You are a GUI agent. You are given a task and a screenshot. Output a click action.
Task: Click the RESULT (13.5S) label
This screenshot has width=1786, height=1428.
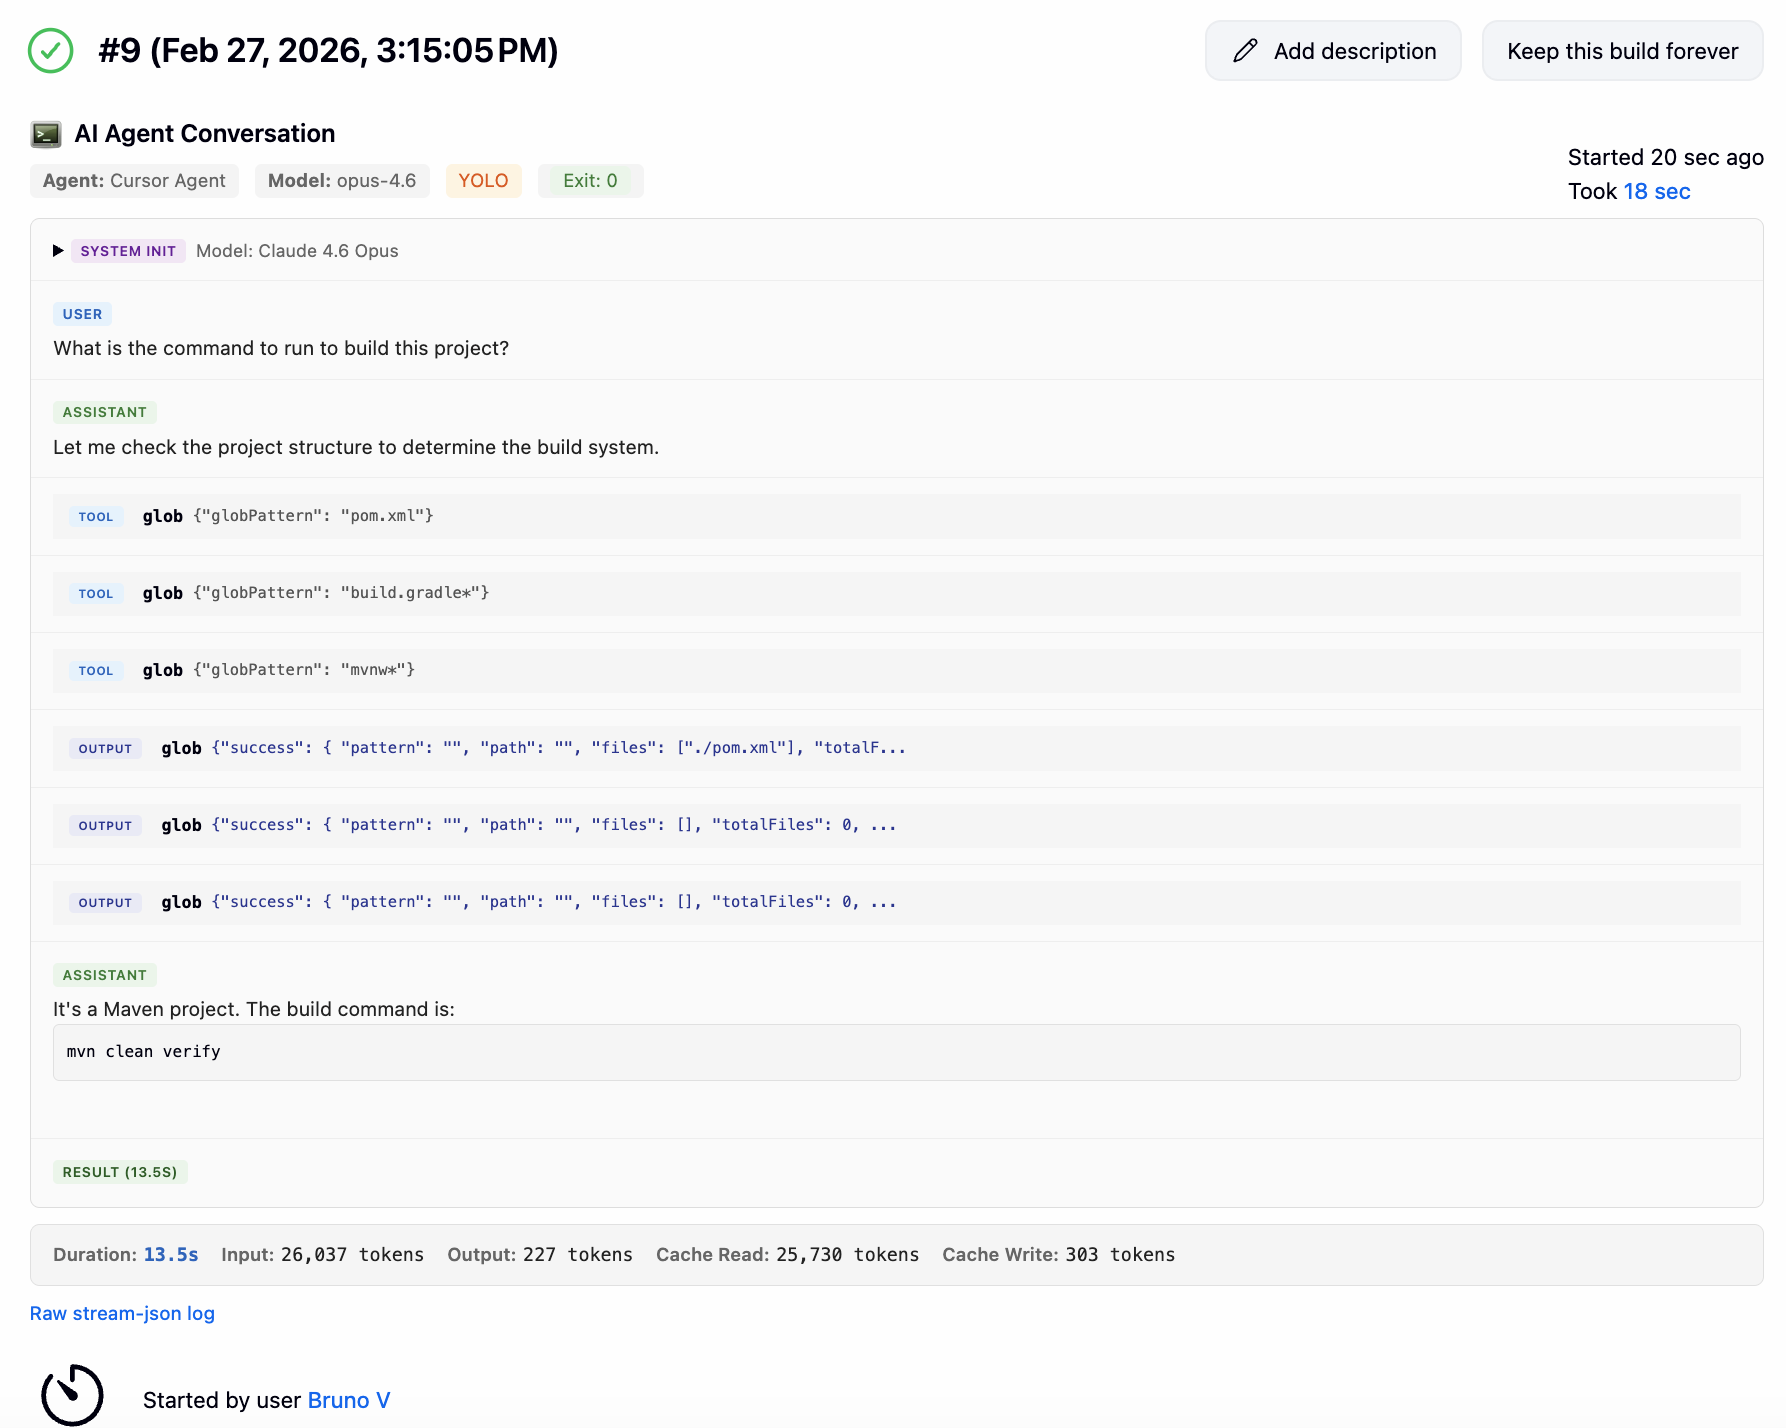(120, 1171)
